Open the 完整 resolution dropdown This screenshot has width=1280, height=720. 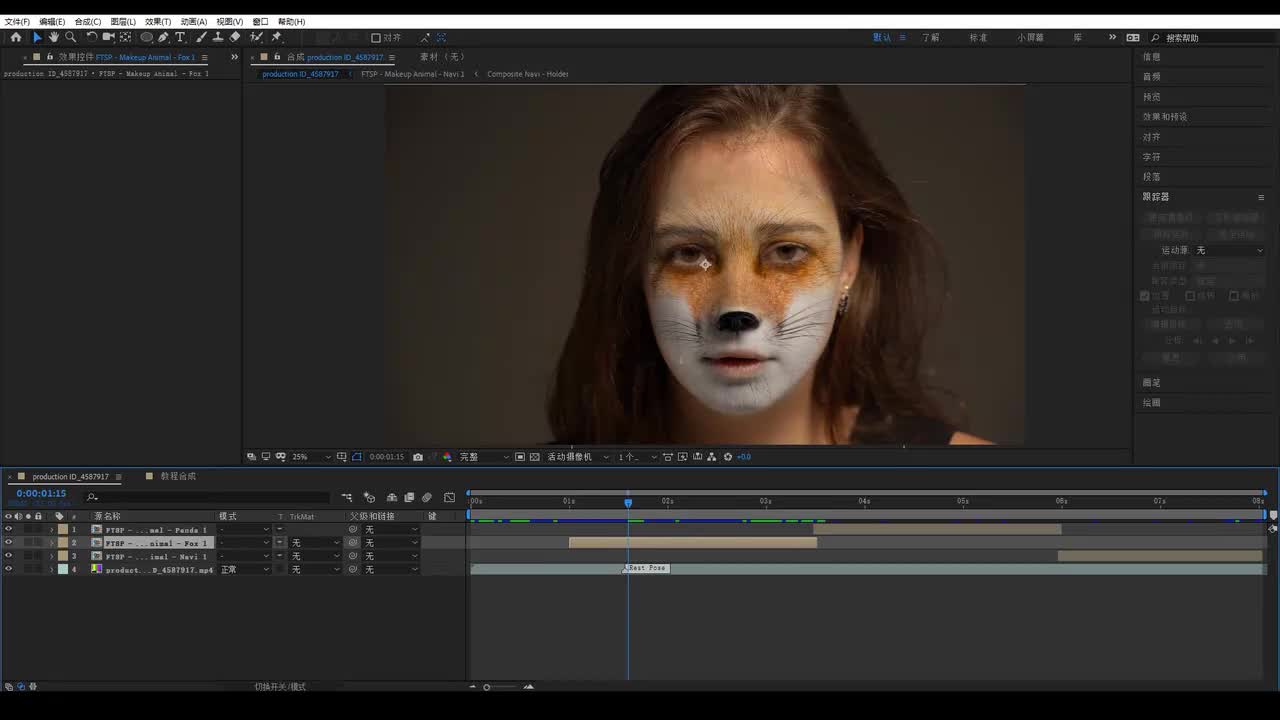(482, 457)
